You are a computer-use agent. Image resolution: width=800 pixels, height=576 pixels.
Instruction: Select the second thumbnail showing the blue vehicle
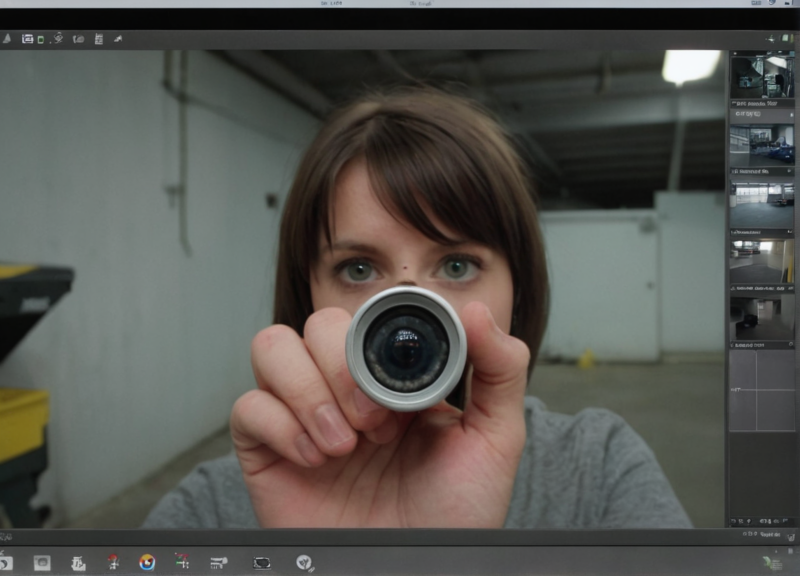point(761,146)
